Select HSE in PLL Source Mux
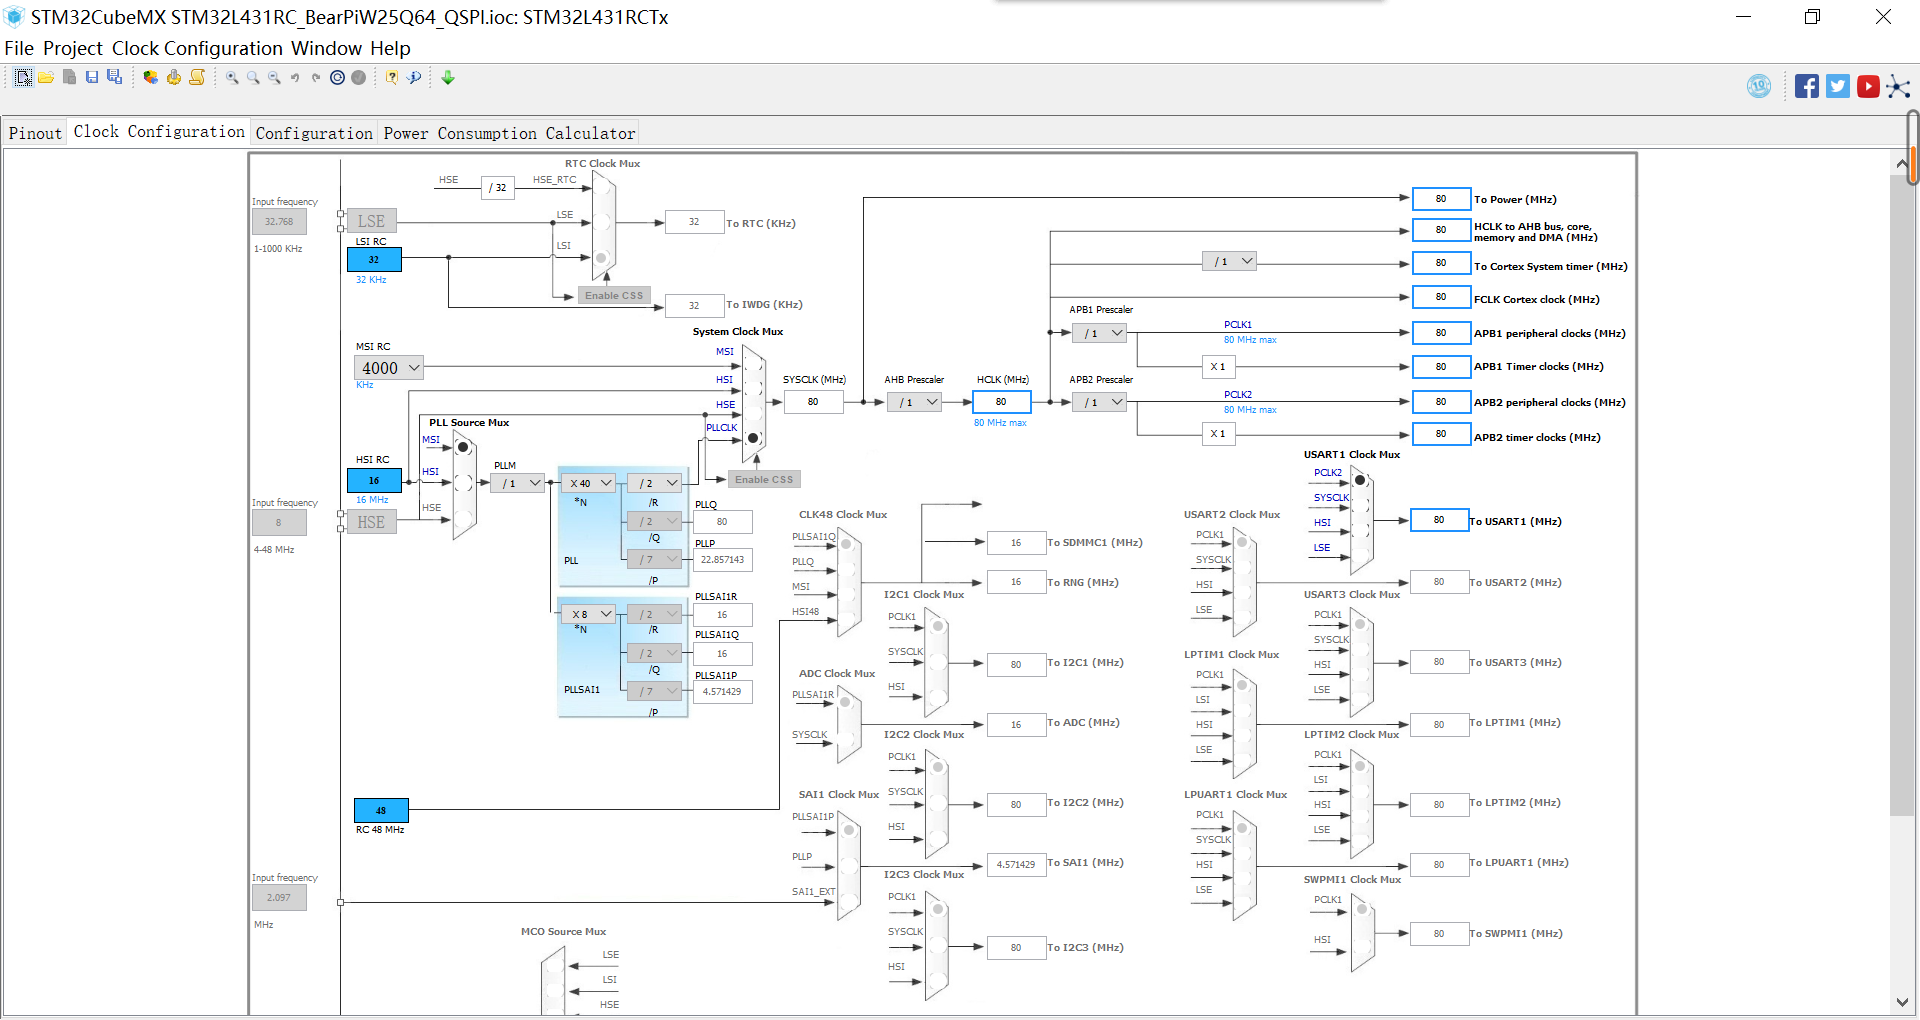This screenshot has width=1920, height=1020. (x=463, y=517)
